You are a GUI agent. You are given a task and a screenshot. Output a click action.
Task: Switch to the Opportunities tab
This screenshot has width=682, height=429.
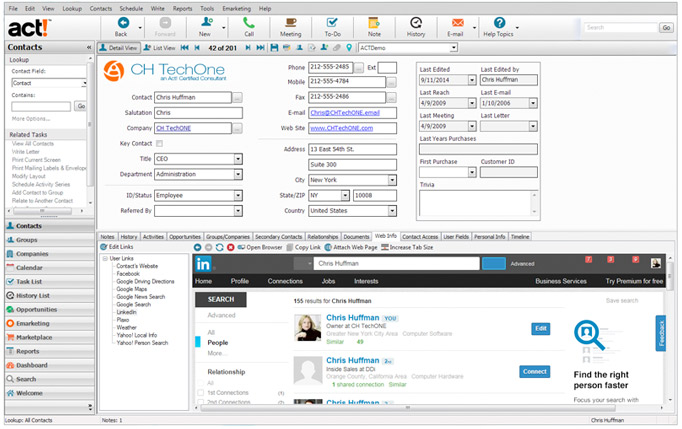tap(185, 237)
